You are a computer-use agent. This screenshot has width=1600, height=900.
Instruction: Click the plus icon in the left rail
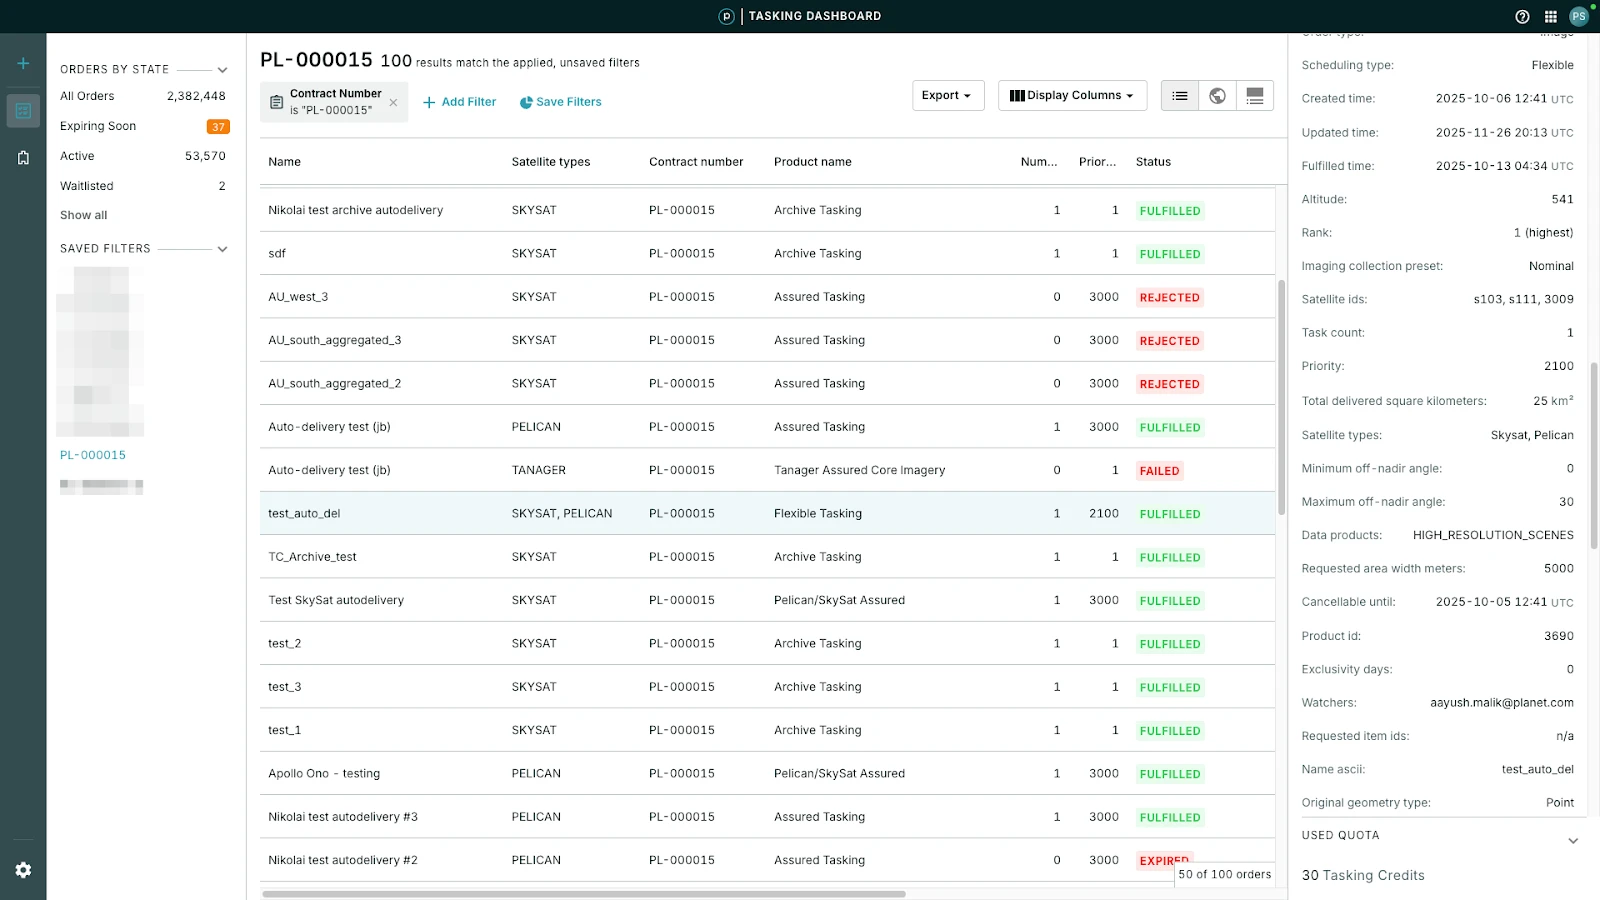coord(23,63)
